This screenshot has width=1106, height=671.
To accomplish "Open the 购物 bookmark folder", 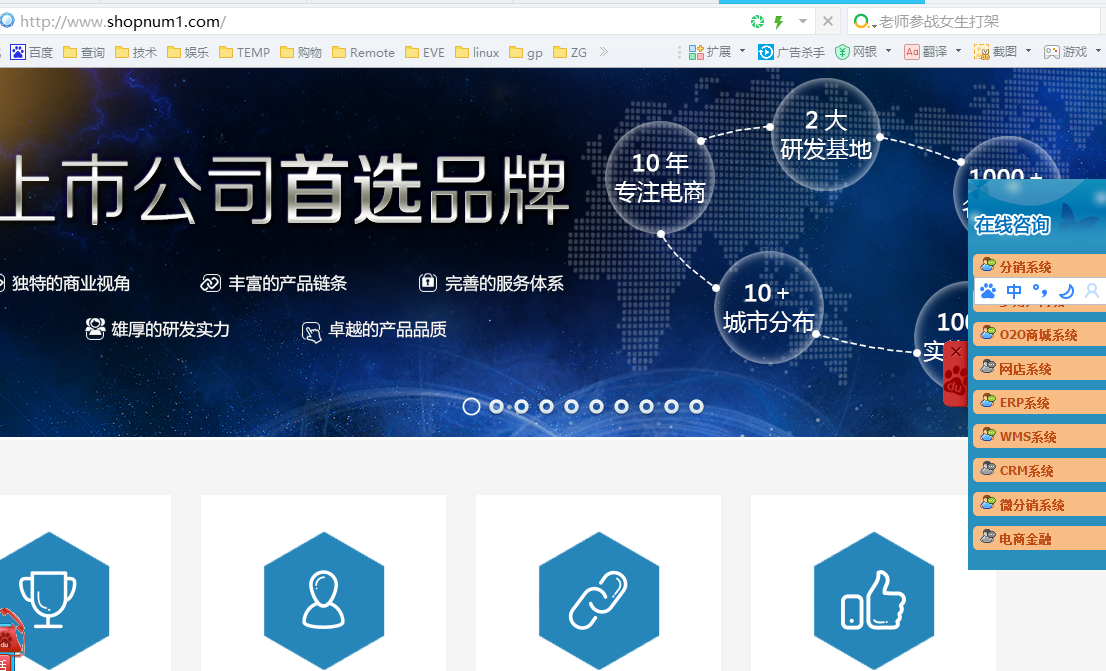I will click(x=301, y=52).
